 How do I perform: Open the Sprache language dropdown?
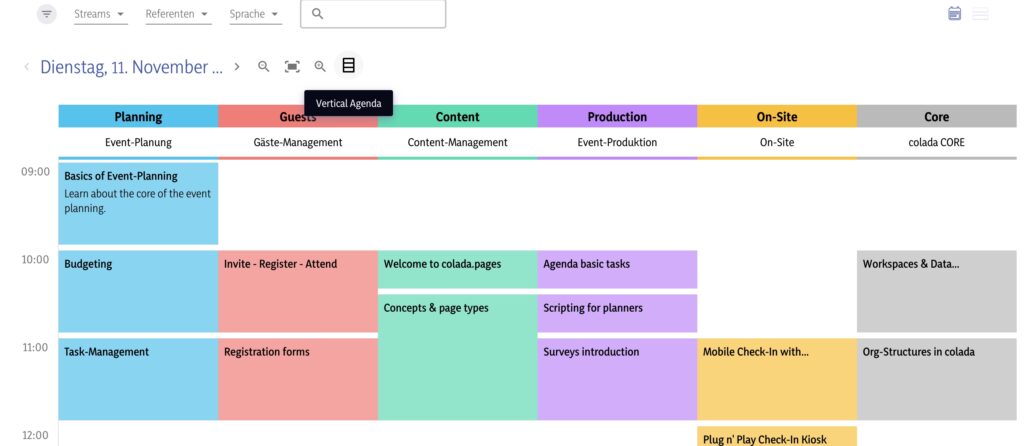(x=255, y=14)
